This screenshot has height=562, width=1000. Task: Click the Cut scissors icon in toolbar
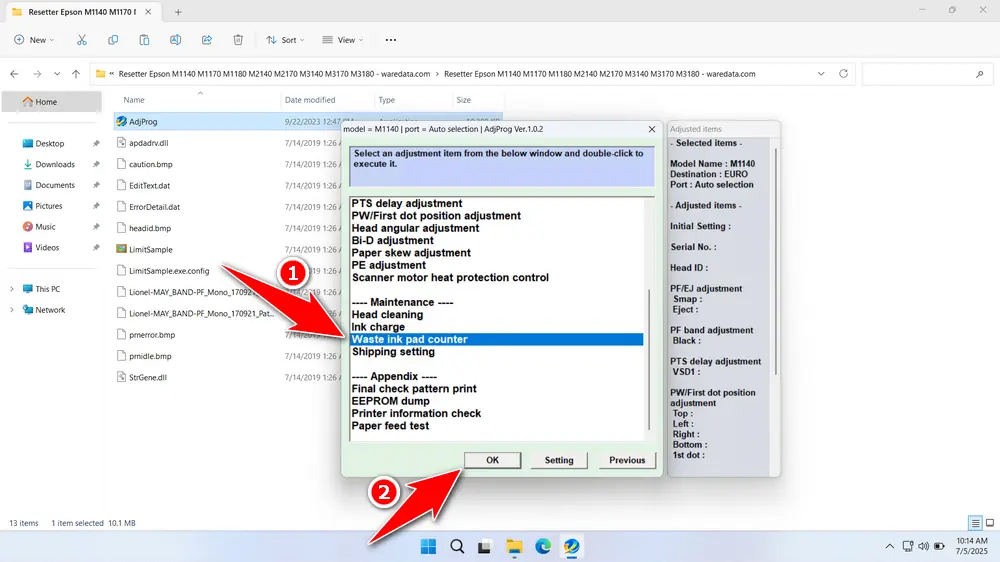point(82,40)
